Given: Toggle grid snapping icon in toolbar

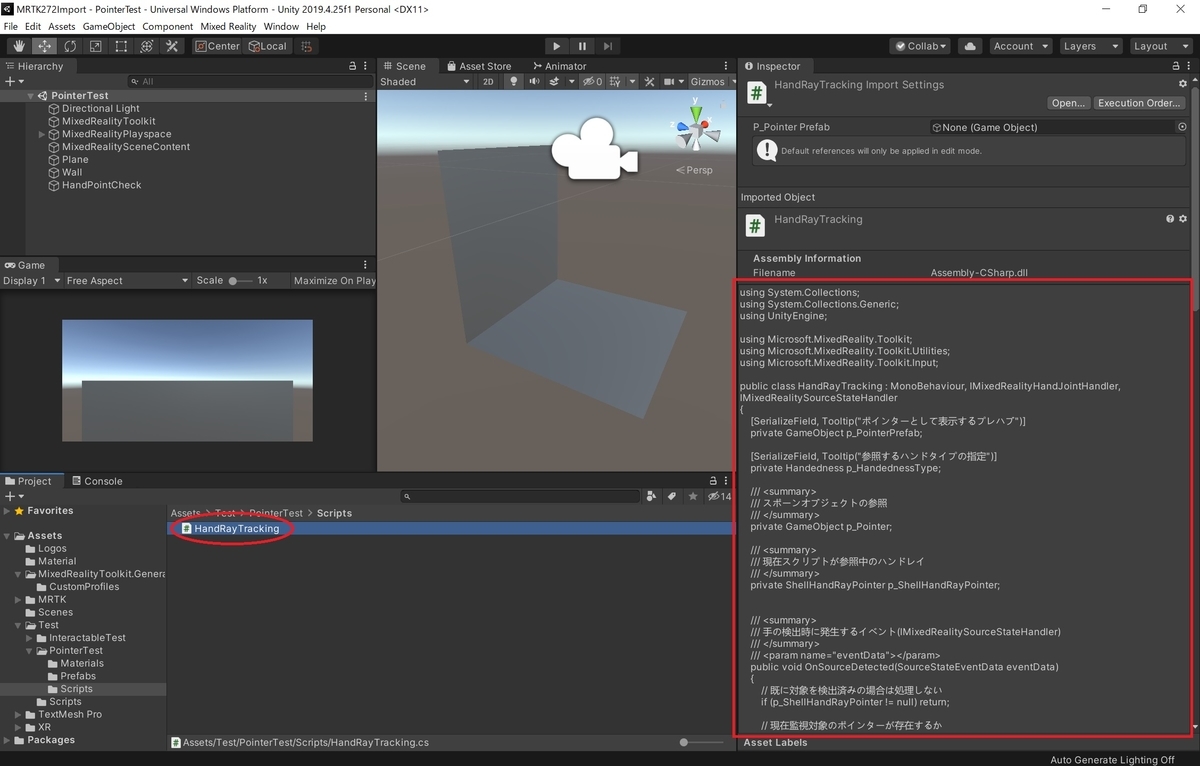Looking at the screenshot, I should click(307, 46).
